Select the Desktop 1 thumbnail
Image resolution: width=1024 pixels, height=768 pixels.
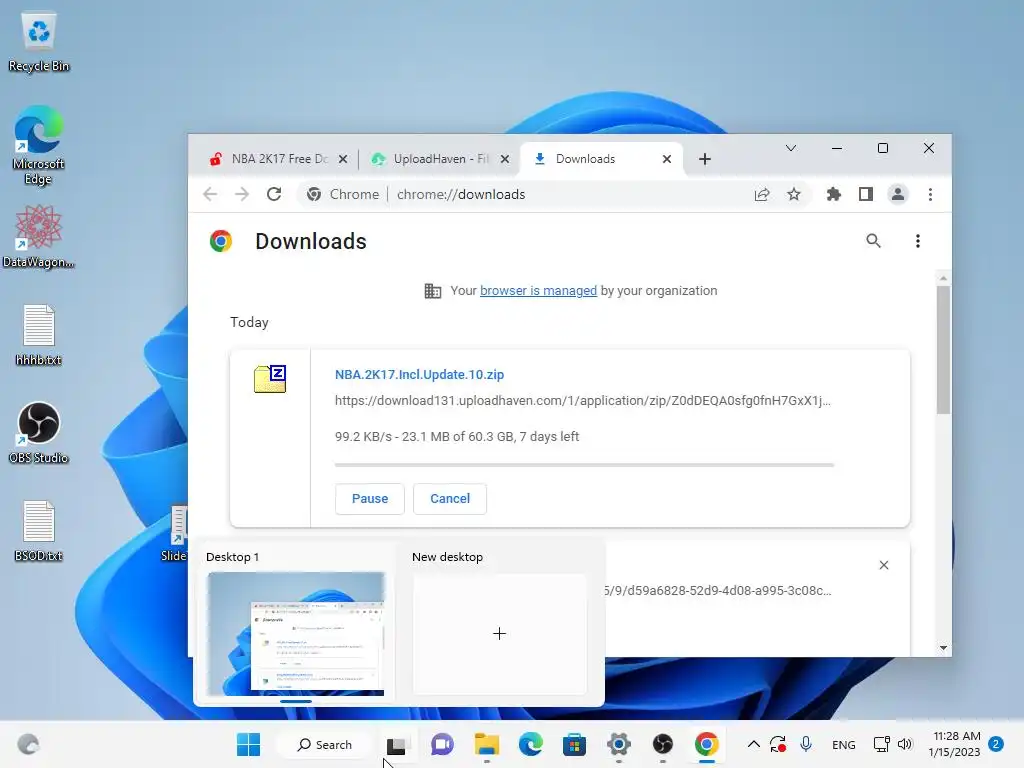[296, 633]
